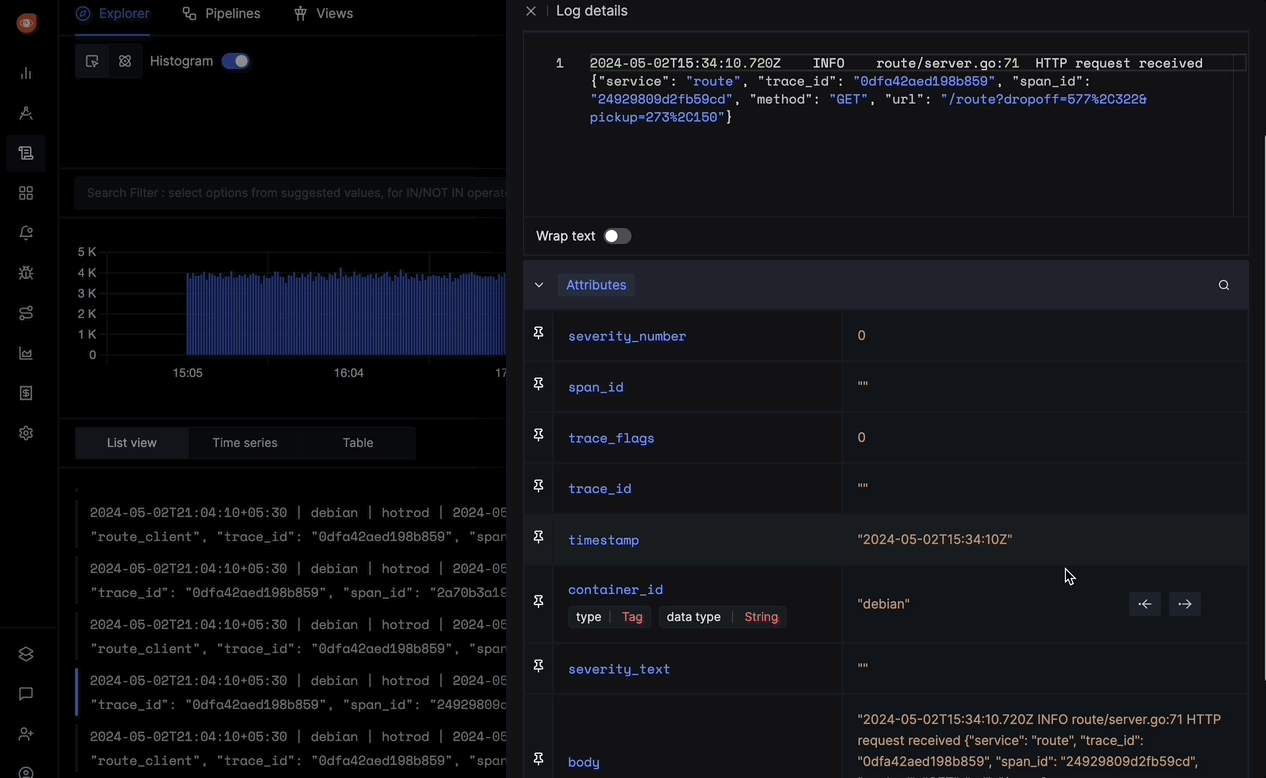Click the SigNoz logo at sidebar top
The image size is (1266, 778).
point(27,23)
